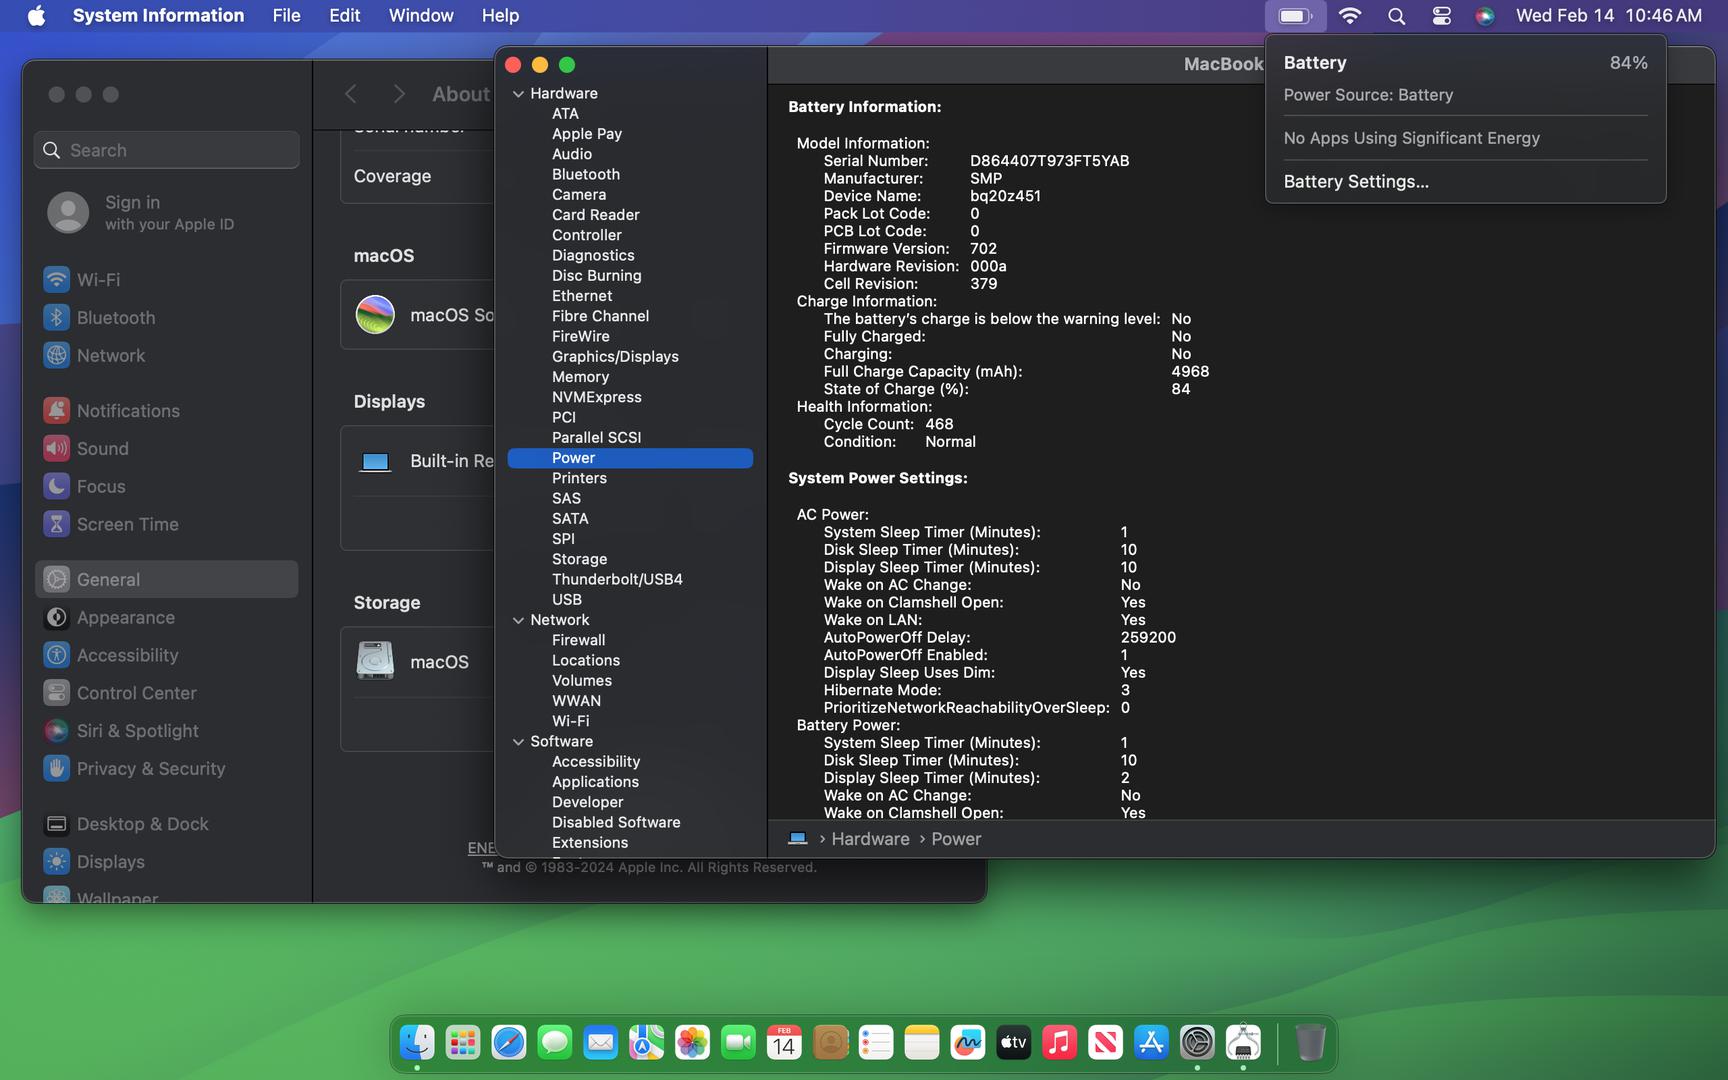Open Launchpad from the Dock
Image resolution: width=1728 pixels, height=1080 pixels.
click(x=463, y=1043)
